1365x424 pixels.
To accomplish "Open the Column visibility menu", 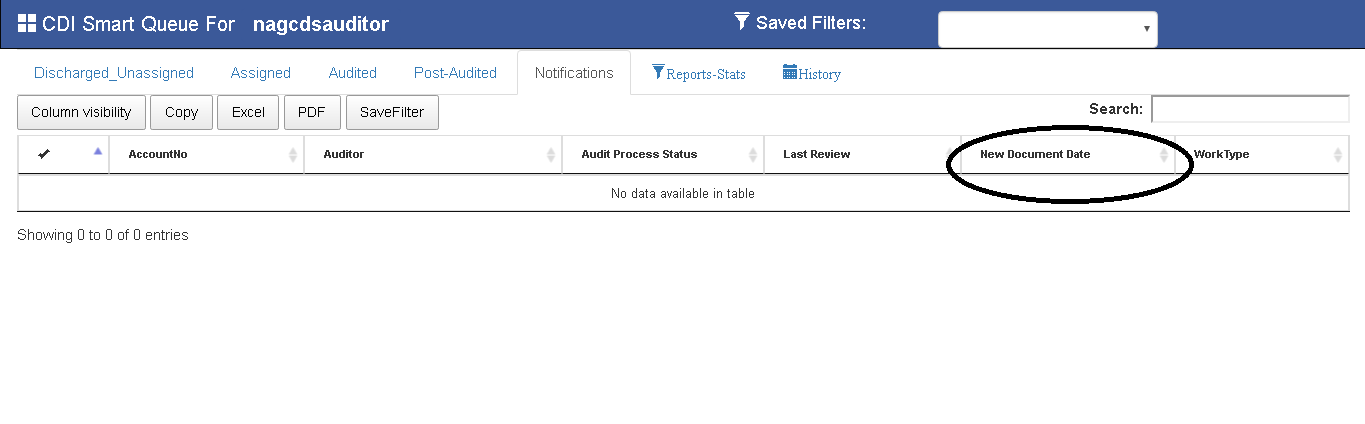I will point(81,113).
